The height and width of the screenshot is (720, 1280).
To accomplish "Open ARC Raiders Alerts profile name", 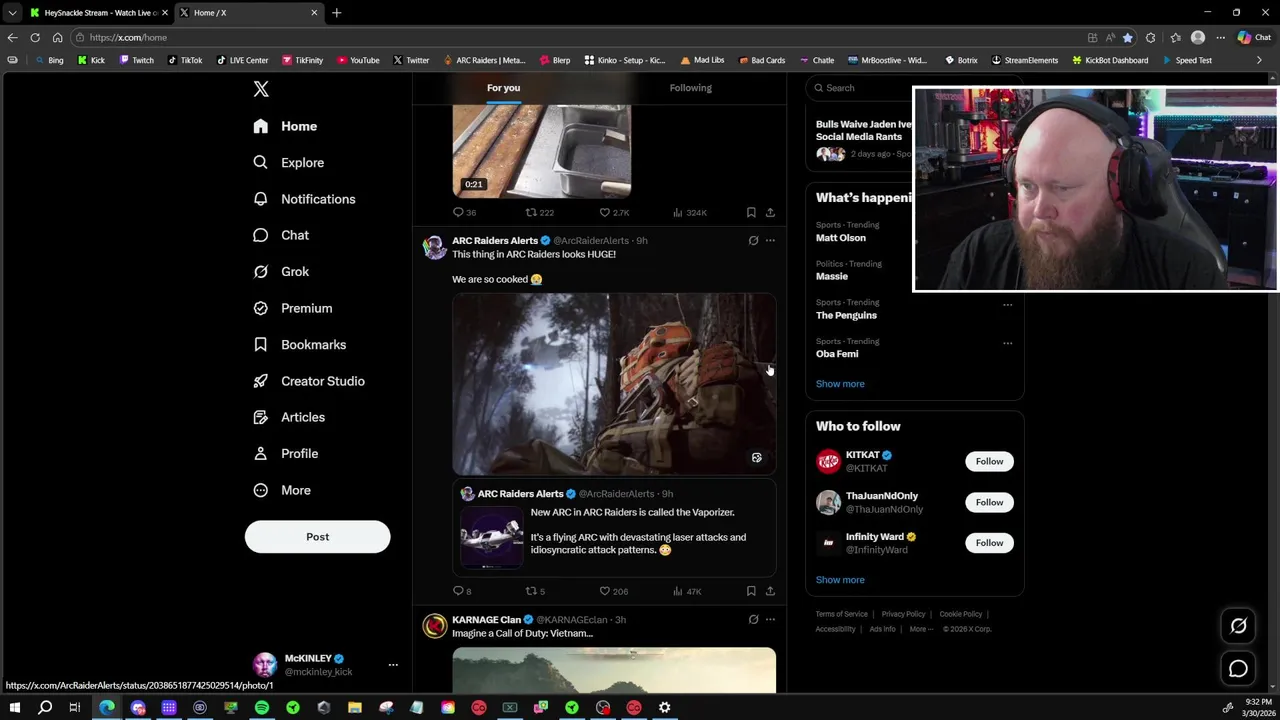I will [495, 241].
